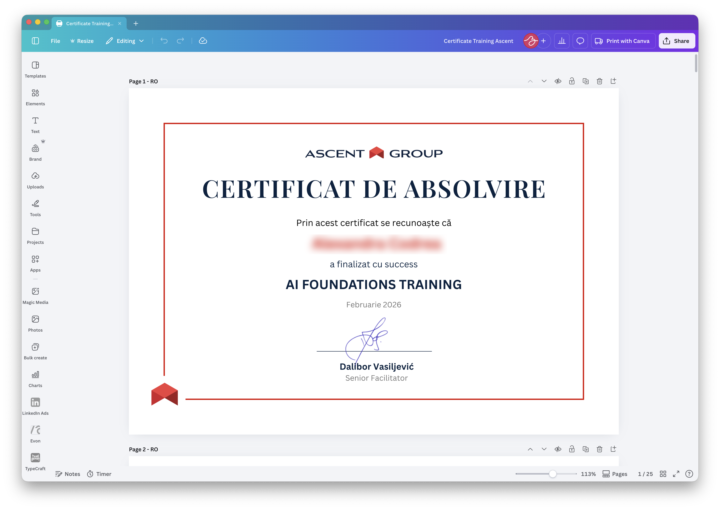720x510 pixels.
Task: Select the Ascent Group logo on certificate
Action: pos(374,153)
